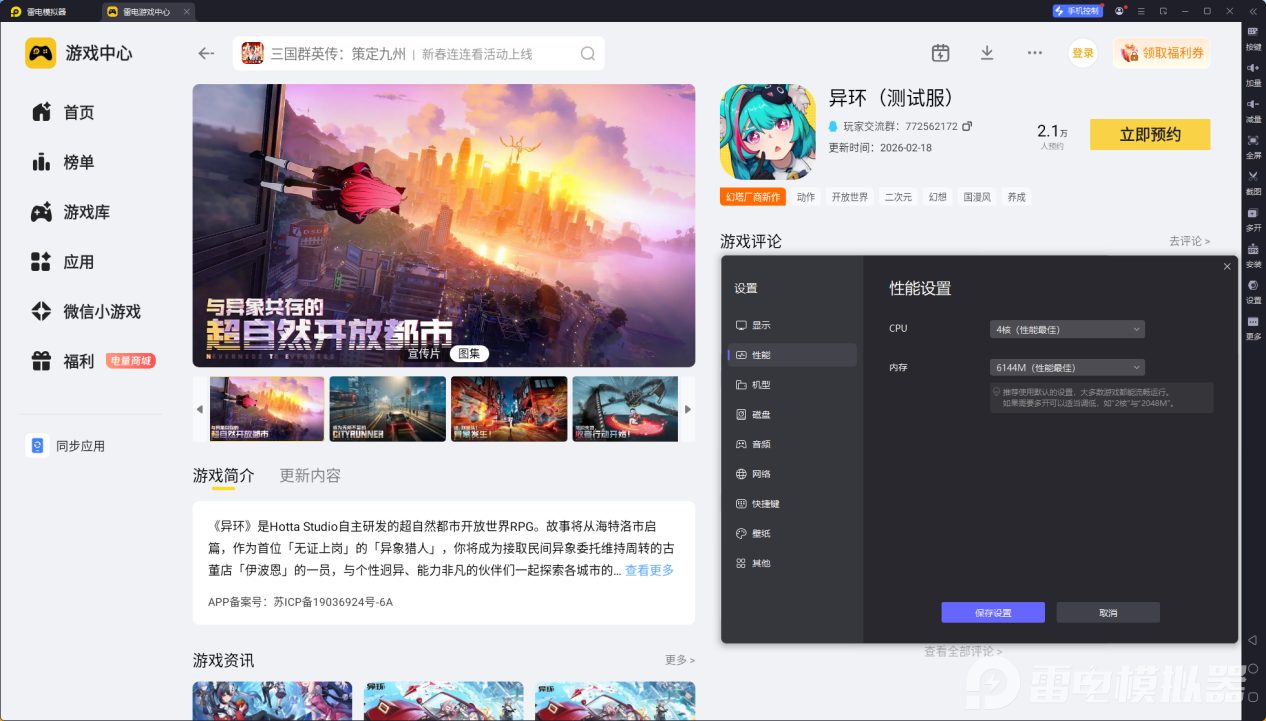Open 游戏库 game library in sidebar

pyautogui.click(x=71, y=212)
